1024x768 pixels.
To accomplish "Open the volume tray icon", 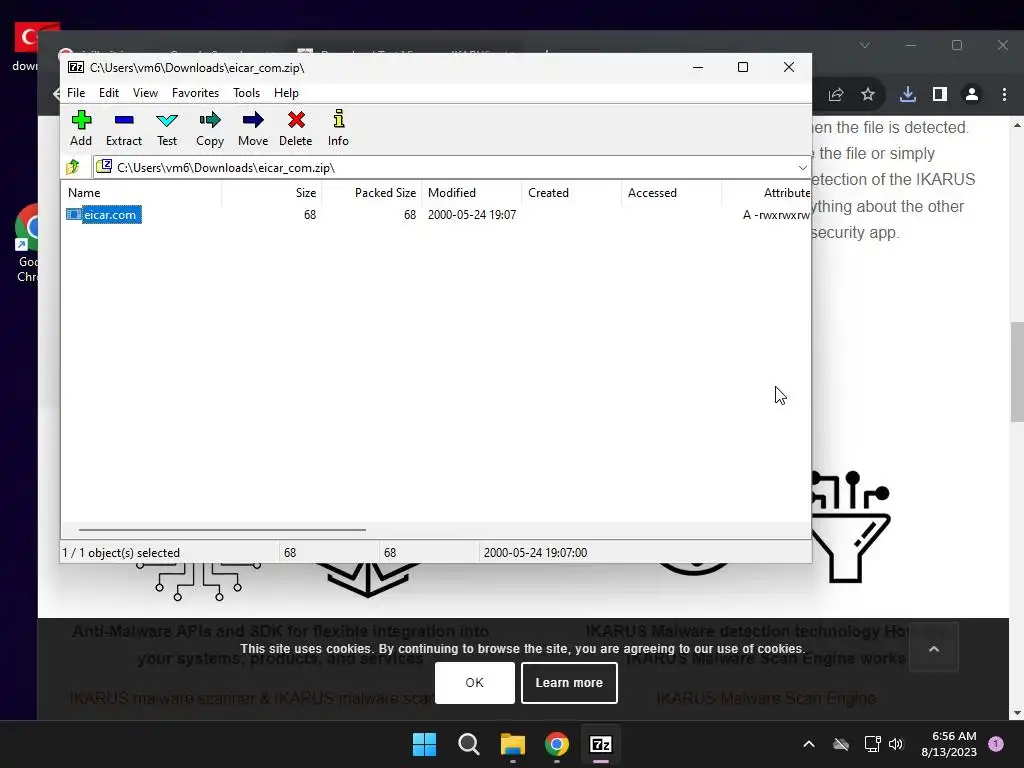I will [x=896, y=744].
